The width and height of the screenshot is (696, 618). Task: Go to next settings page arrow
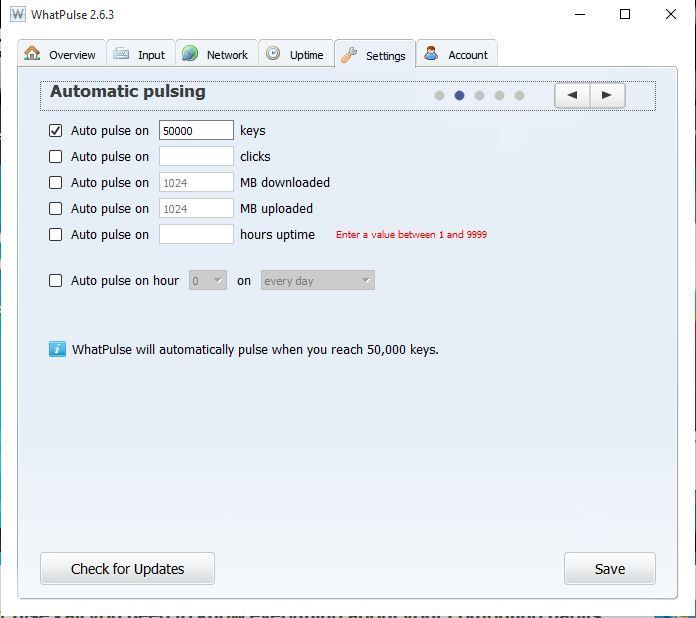click(x=607, y=95)
